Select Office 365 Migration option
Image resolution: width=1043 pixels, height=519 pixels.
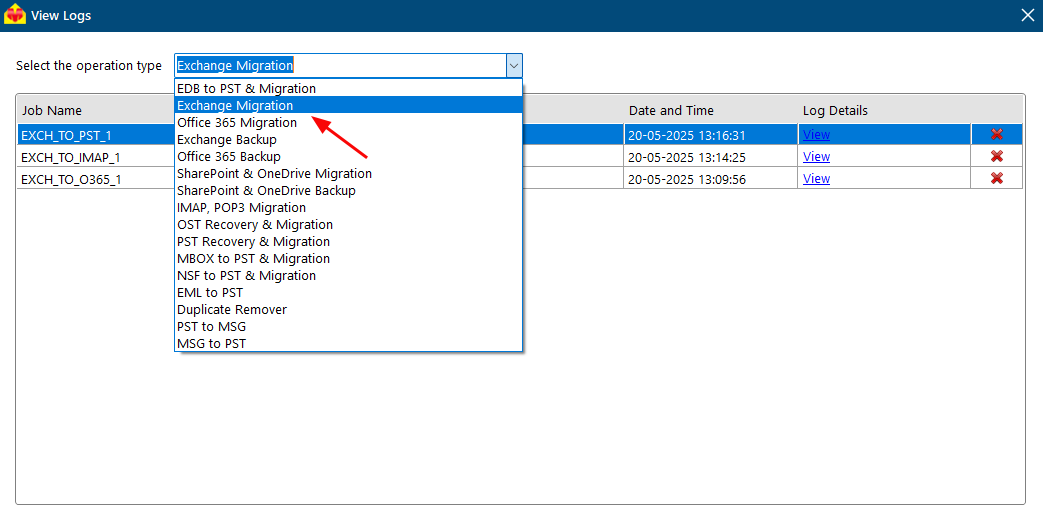pyautogui.click(x=348, y=122)
